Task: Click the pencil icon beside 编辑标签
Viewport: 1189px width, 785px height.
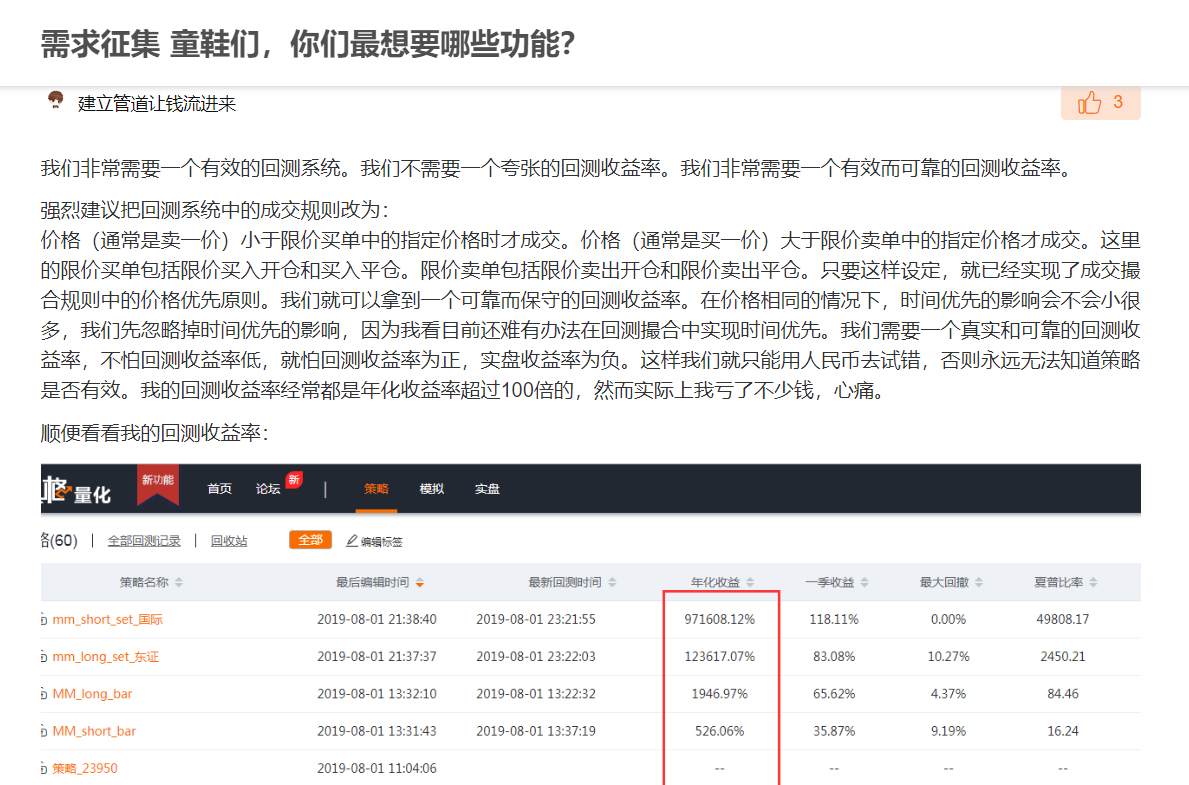Action: pos(352,541)
